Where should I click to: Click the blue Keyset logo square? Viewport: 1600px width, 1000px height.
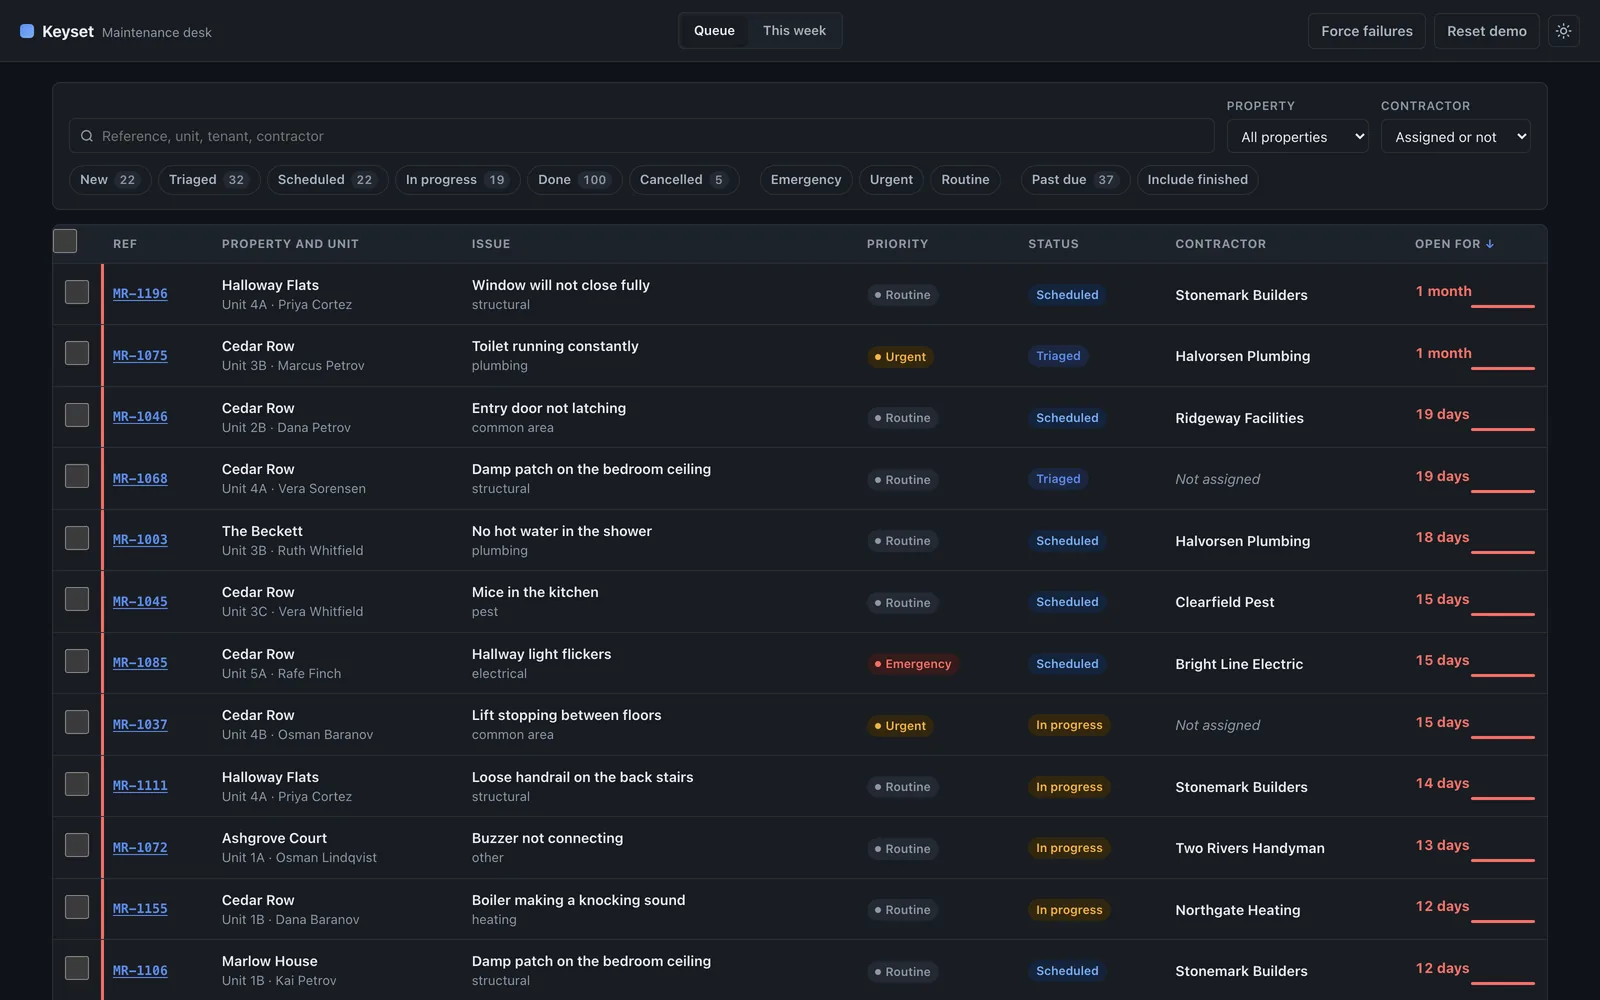coord(27,31)
